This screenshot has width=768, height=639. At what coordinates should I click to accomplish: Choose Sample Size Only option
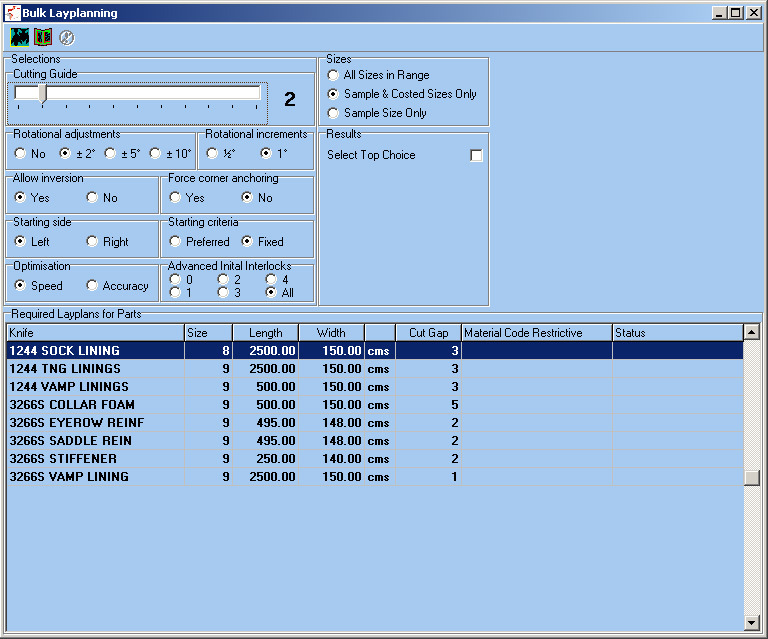click(333, 113)
